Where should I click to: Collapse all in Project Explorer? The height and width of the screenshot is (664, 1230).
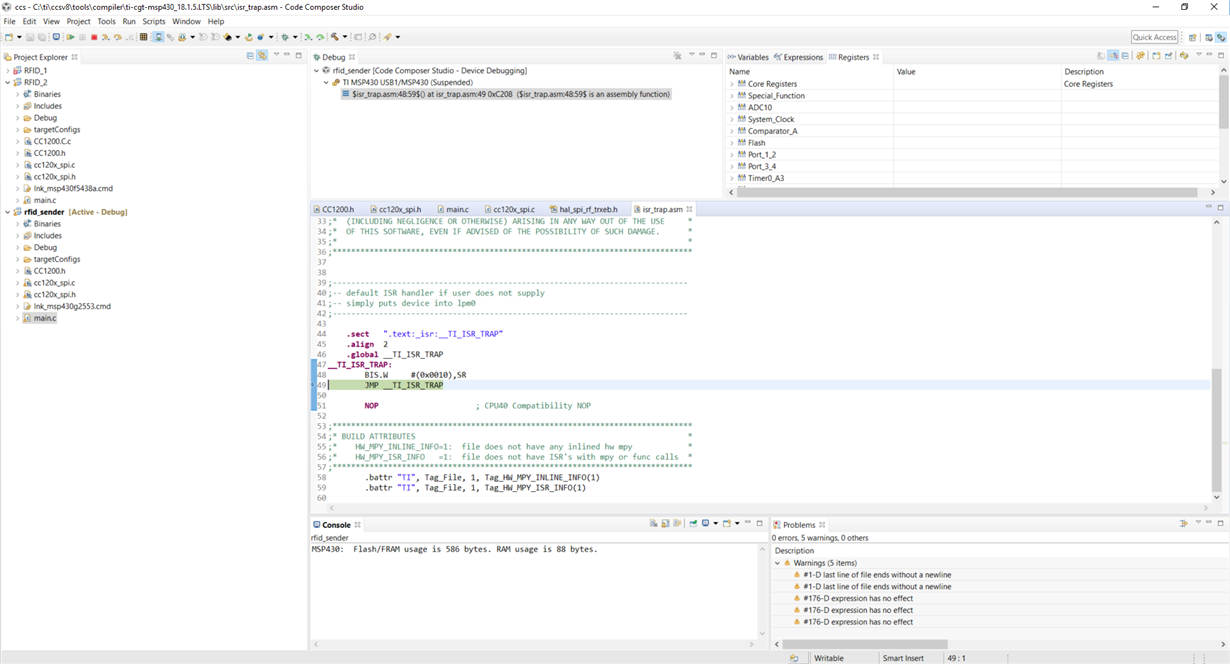(250, 56)
